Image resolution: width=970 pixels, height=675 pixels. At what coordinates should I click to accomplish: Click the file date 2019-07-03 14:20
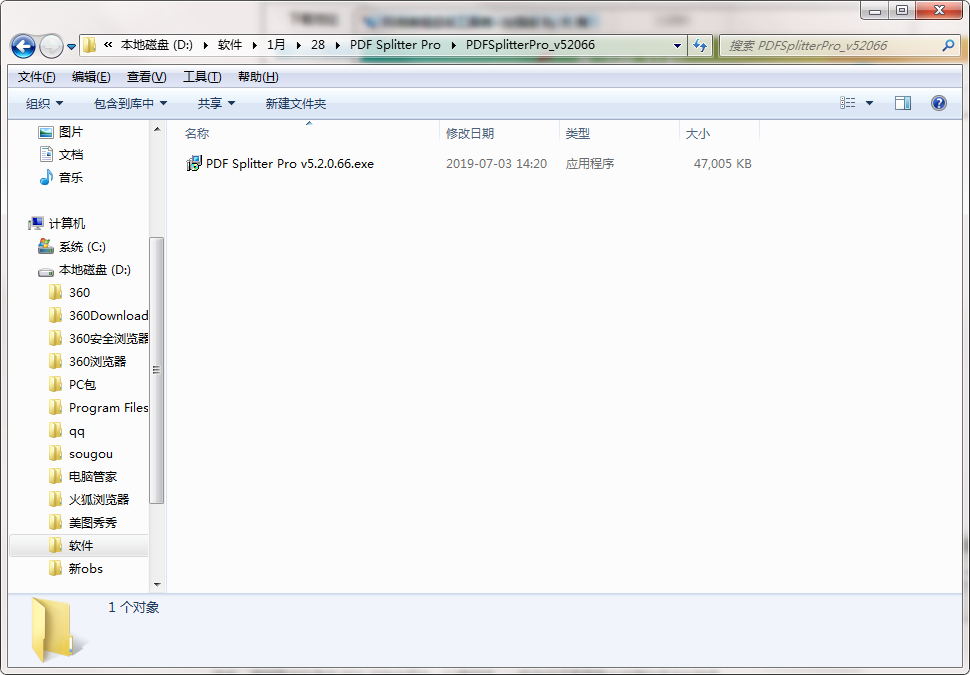click(496, 164)
